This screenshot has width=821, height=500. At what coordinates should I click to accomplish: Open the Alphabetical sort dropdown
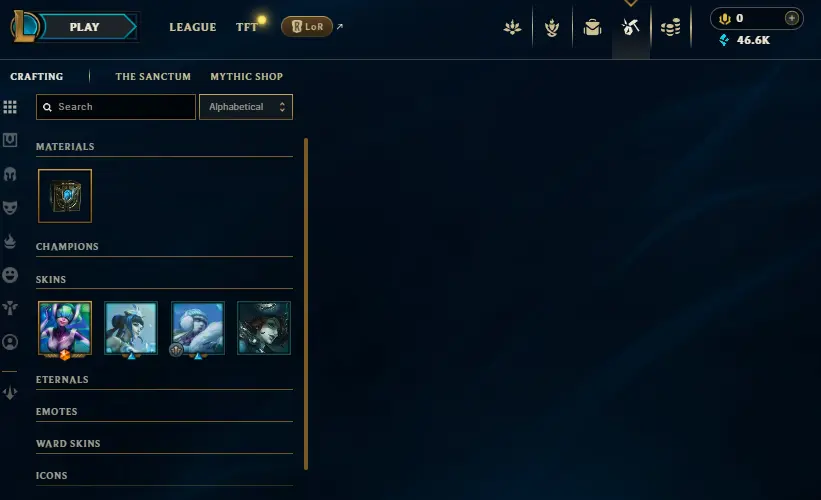pyautogui.click(x=246, y=107)
